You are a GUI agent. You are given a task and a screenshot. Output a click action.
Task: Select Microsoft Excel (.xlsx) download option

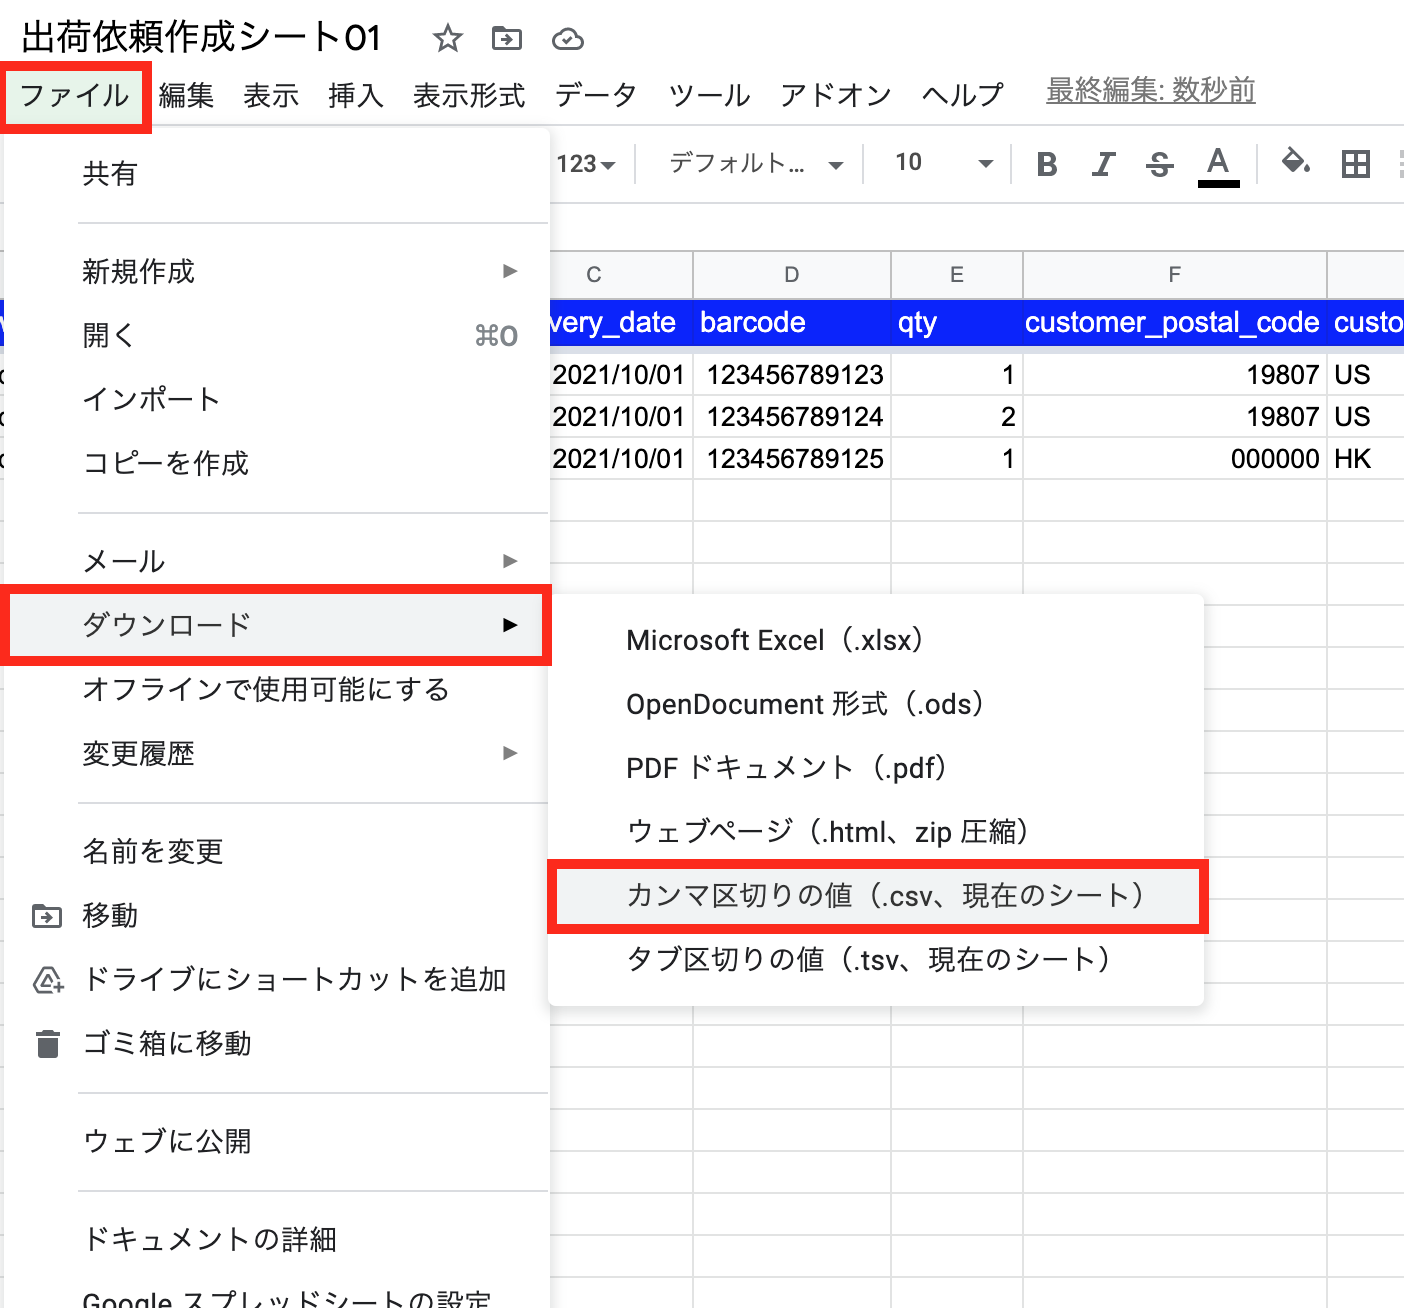click(774, 640)
